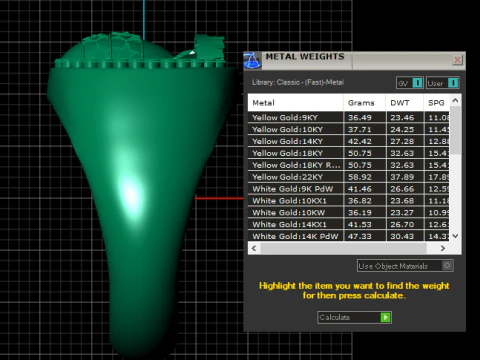The width and height of the screenshot is (480, 360).
Task: Select the White Gold:14K PdW row
Action: coord(349,236)
